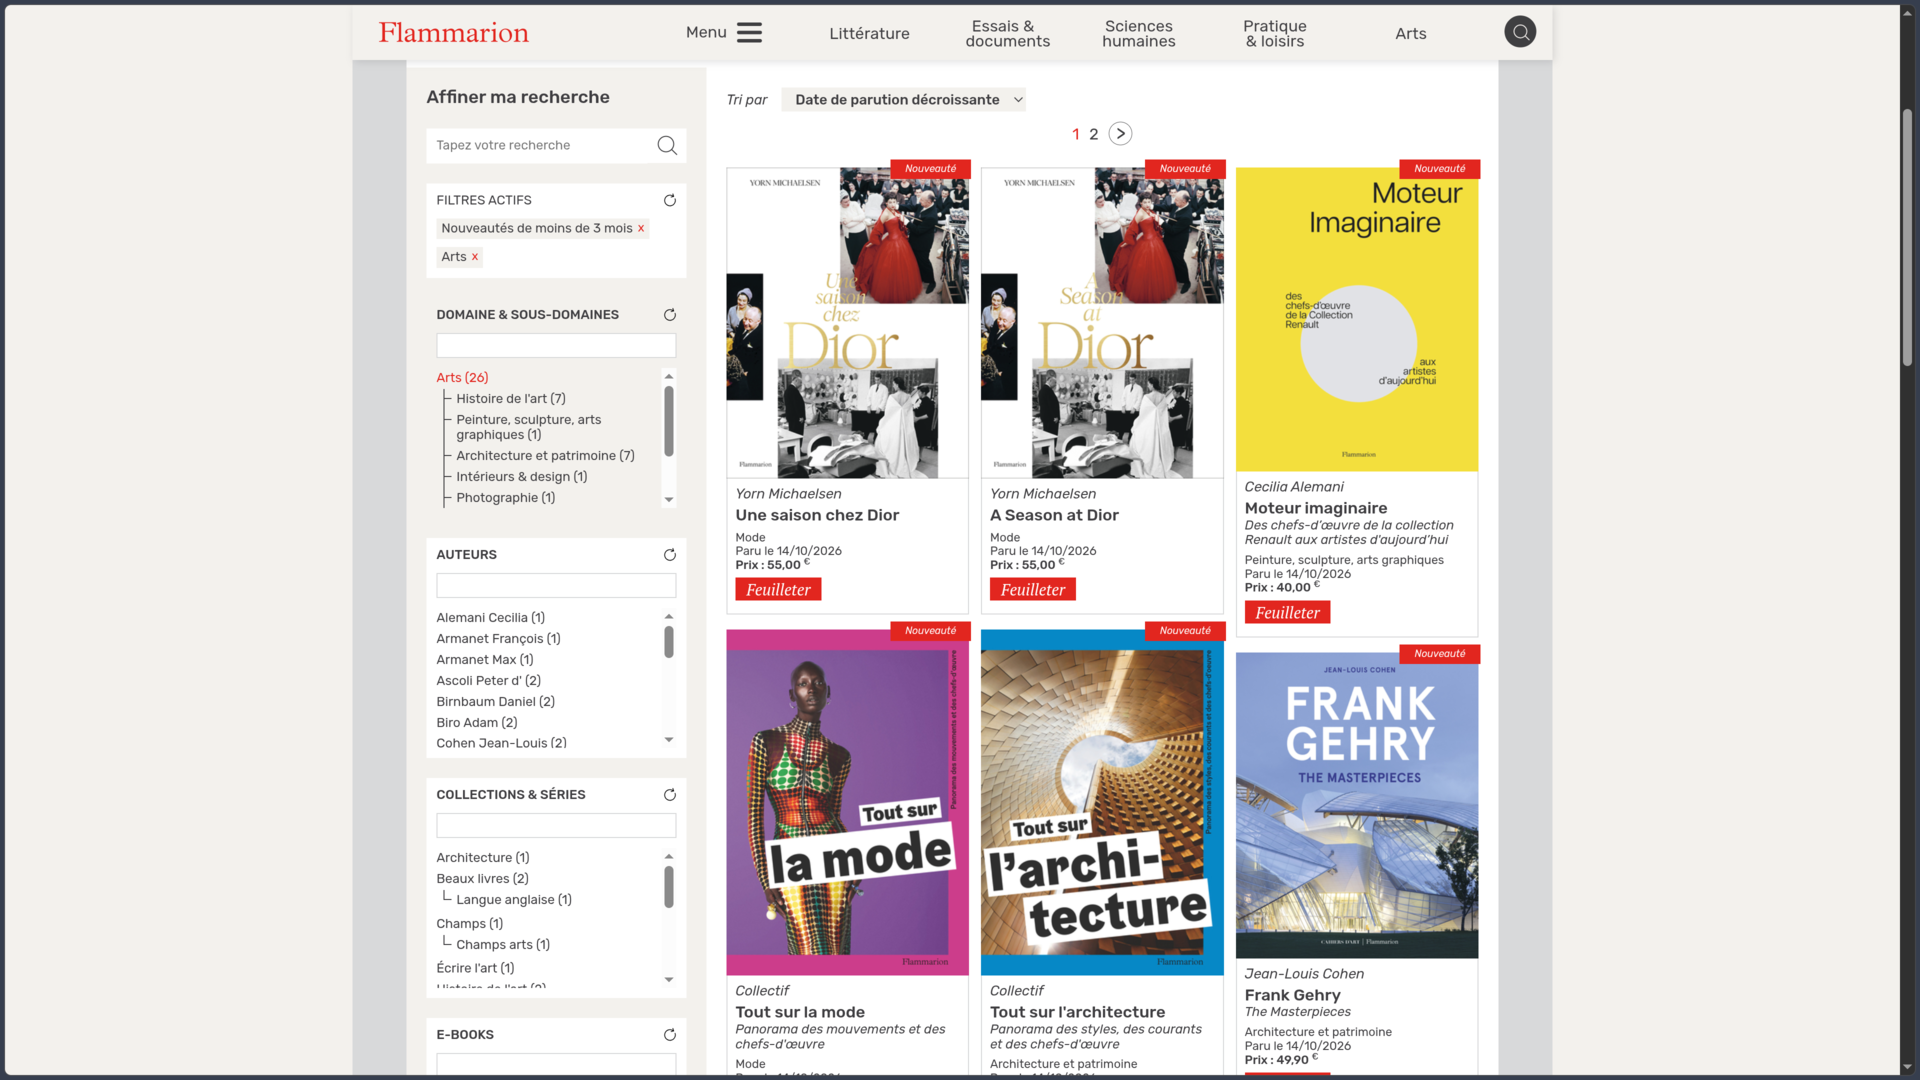
Task: Remove the Arts active filter
Action: 475,257
